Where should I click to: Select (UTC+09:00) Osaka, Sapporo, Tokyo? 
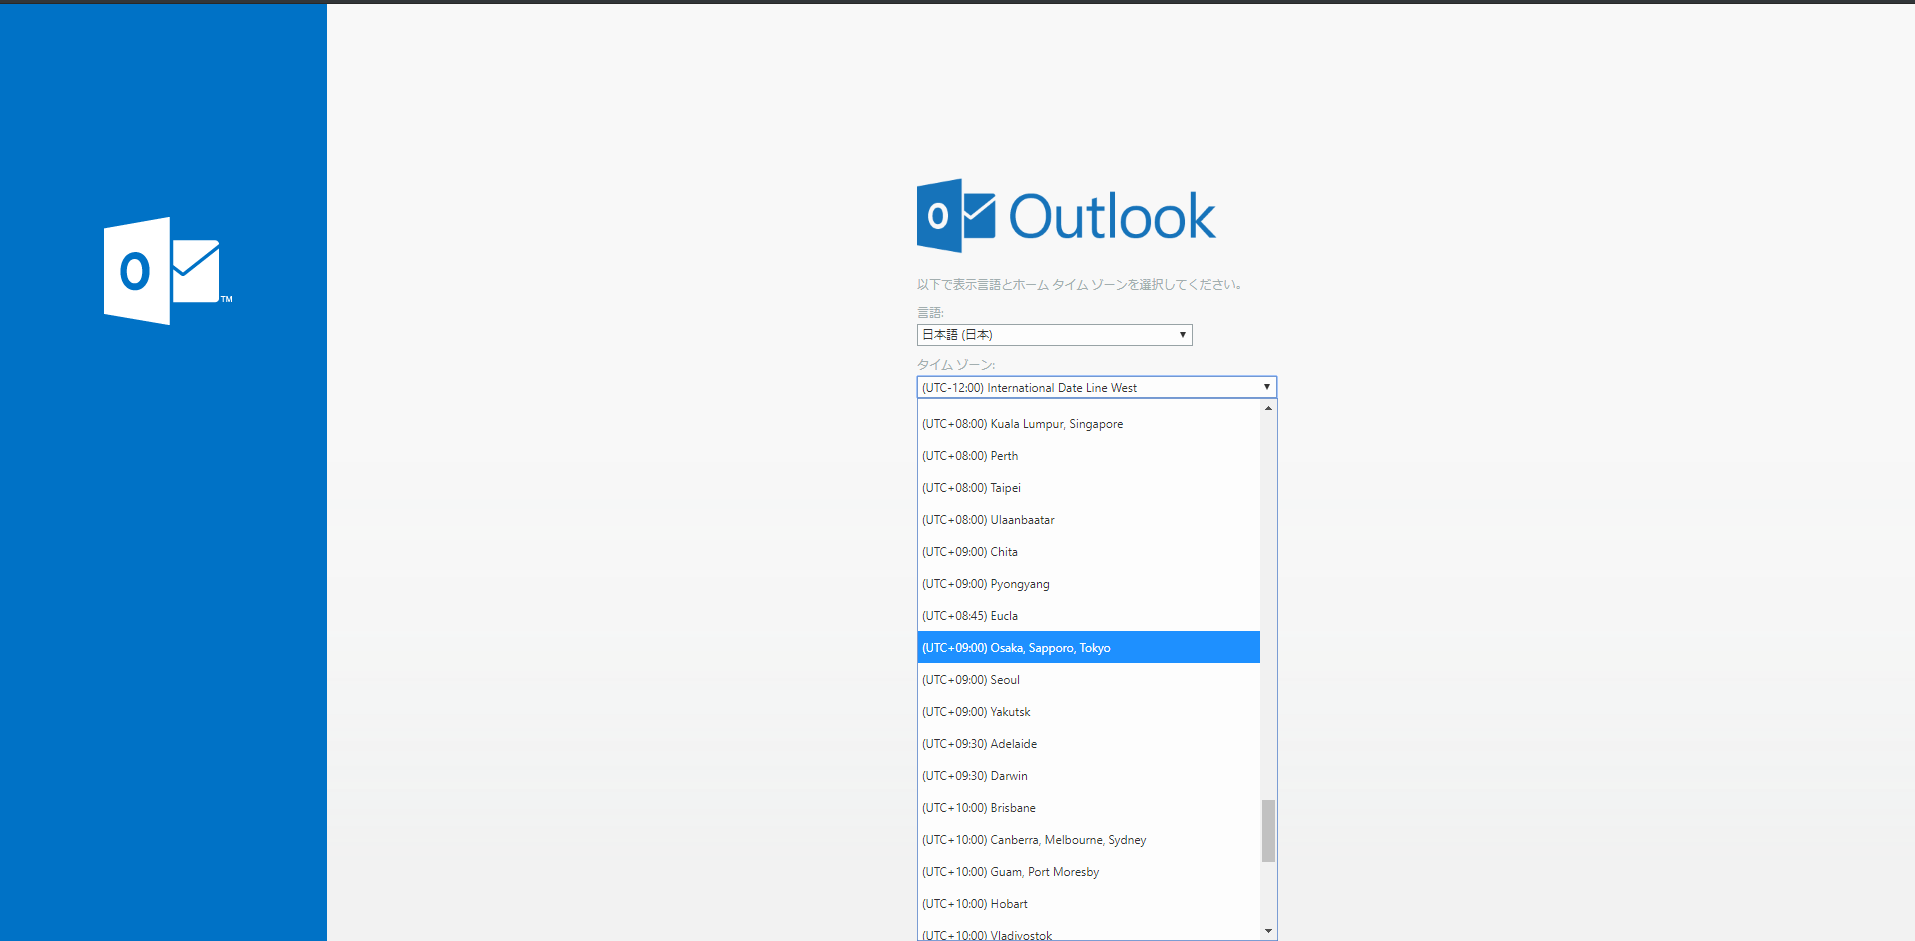coord(1088,648)
